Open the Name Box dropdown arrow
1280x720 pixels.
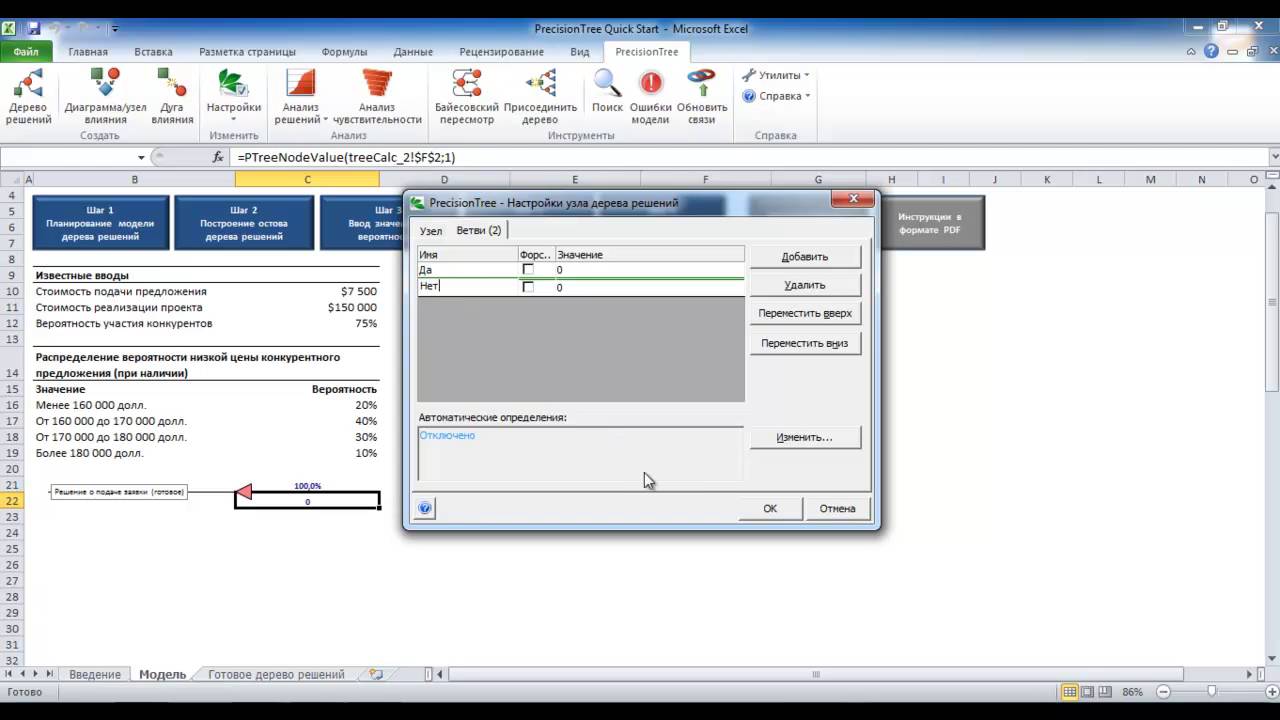pos(141,157)
